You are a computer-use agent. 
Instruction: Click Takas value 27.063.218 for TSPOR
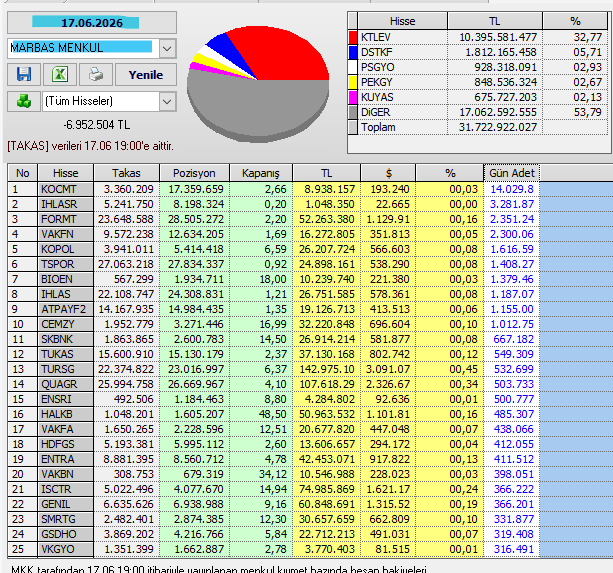click(126, 264)
